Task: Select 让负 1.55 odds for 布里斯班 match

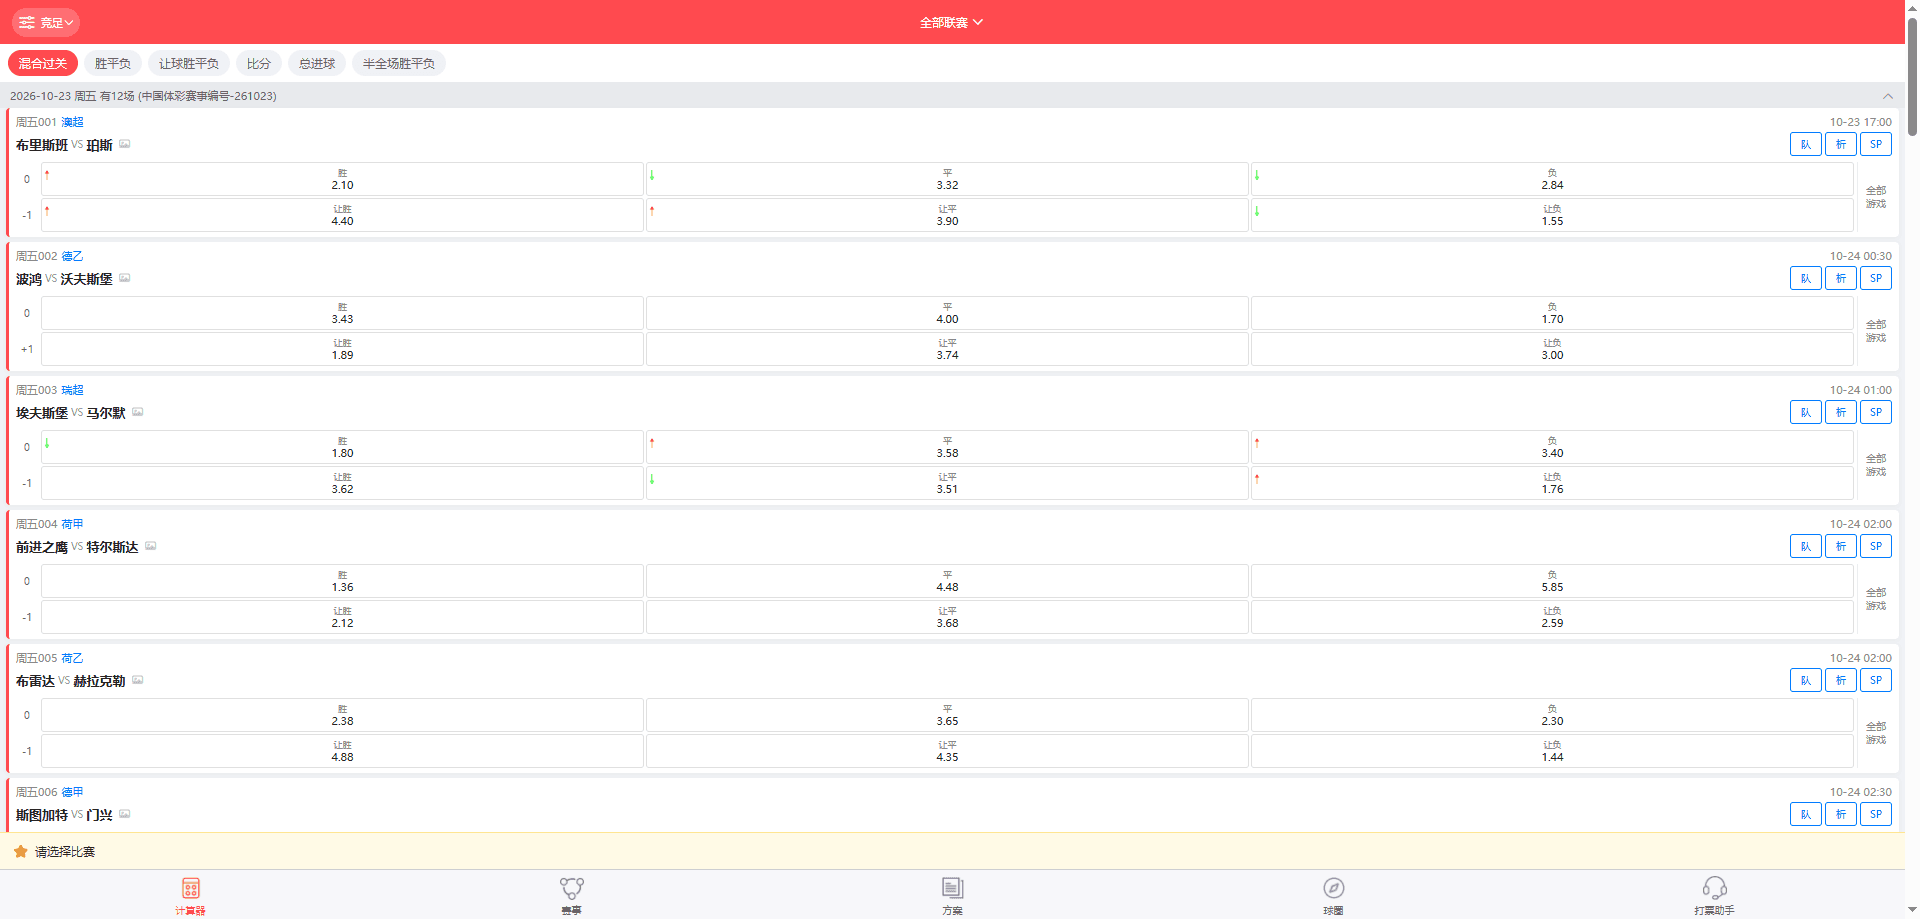Action: click(x=1552, y=215)
